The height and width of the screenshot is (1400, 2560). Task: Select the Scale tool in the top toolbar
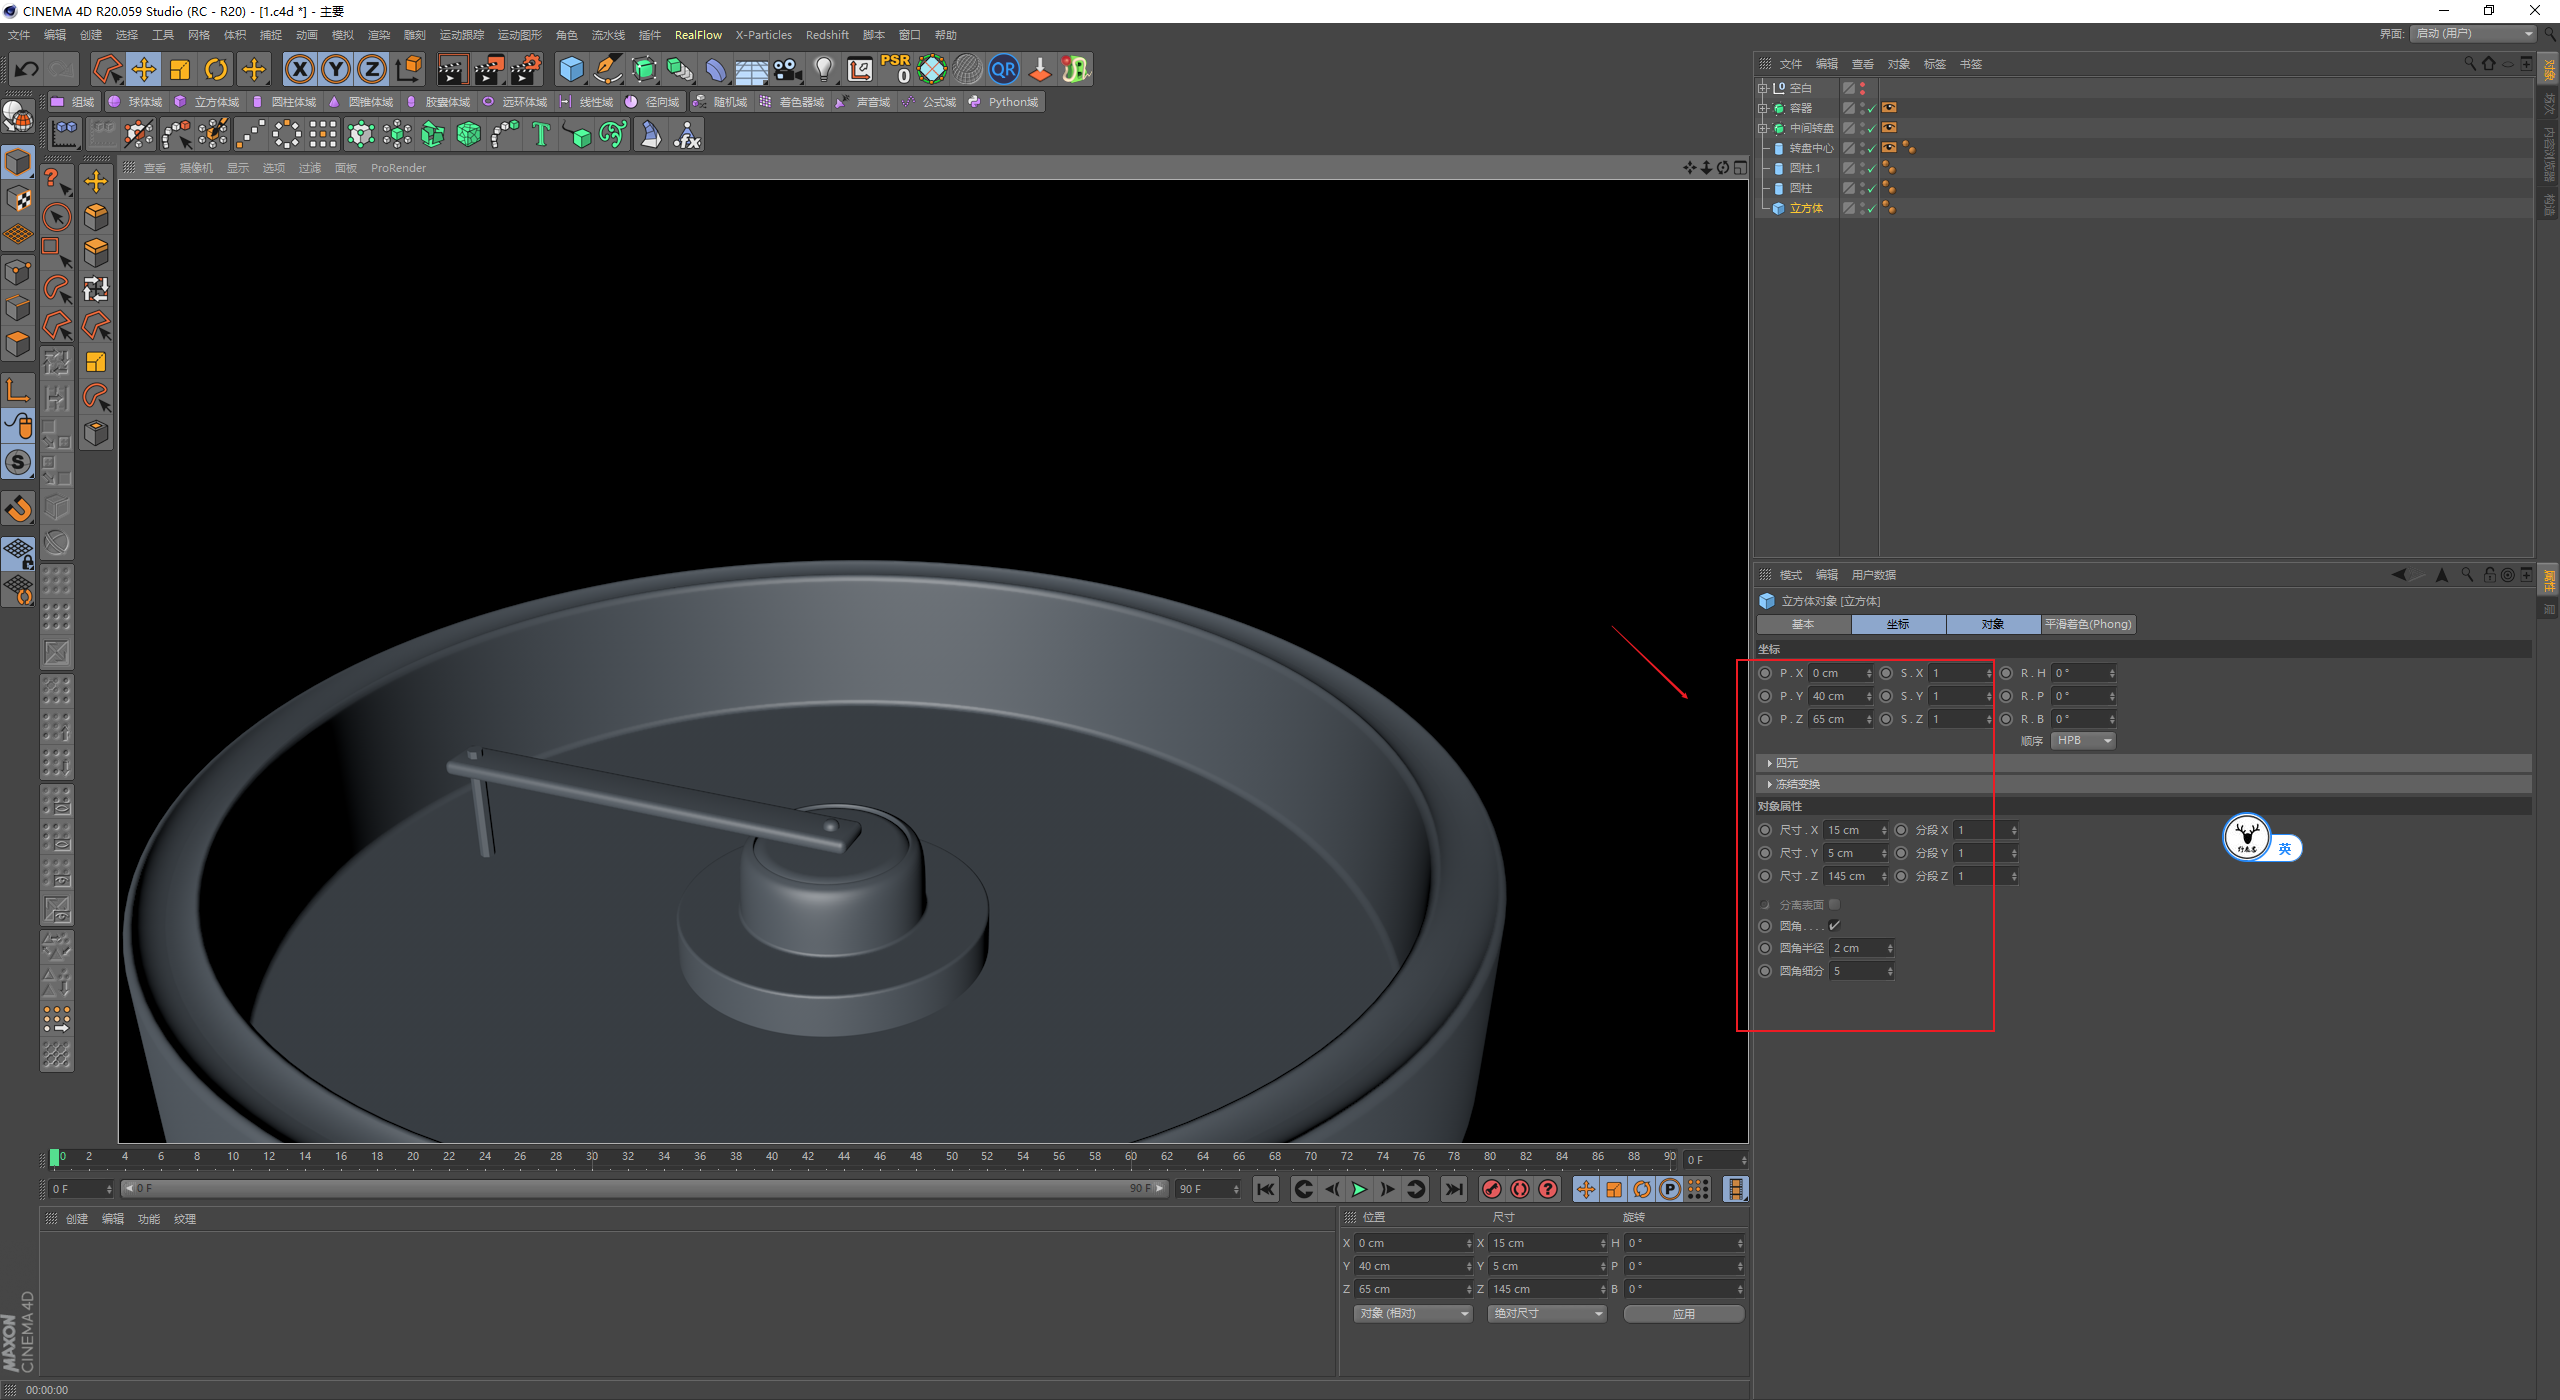point(180,69)
